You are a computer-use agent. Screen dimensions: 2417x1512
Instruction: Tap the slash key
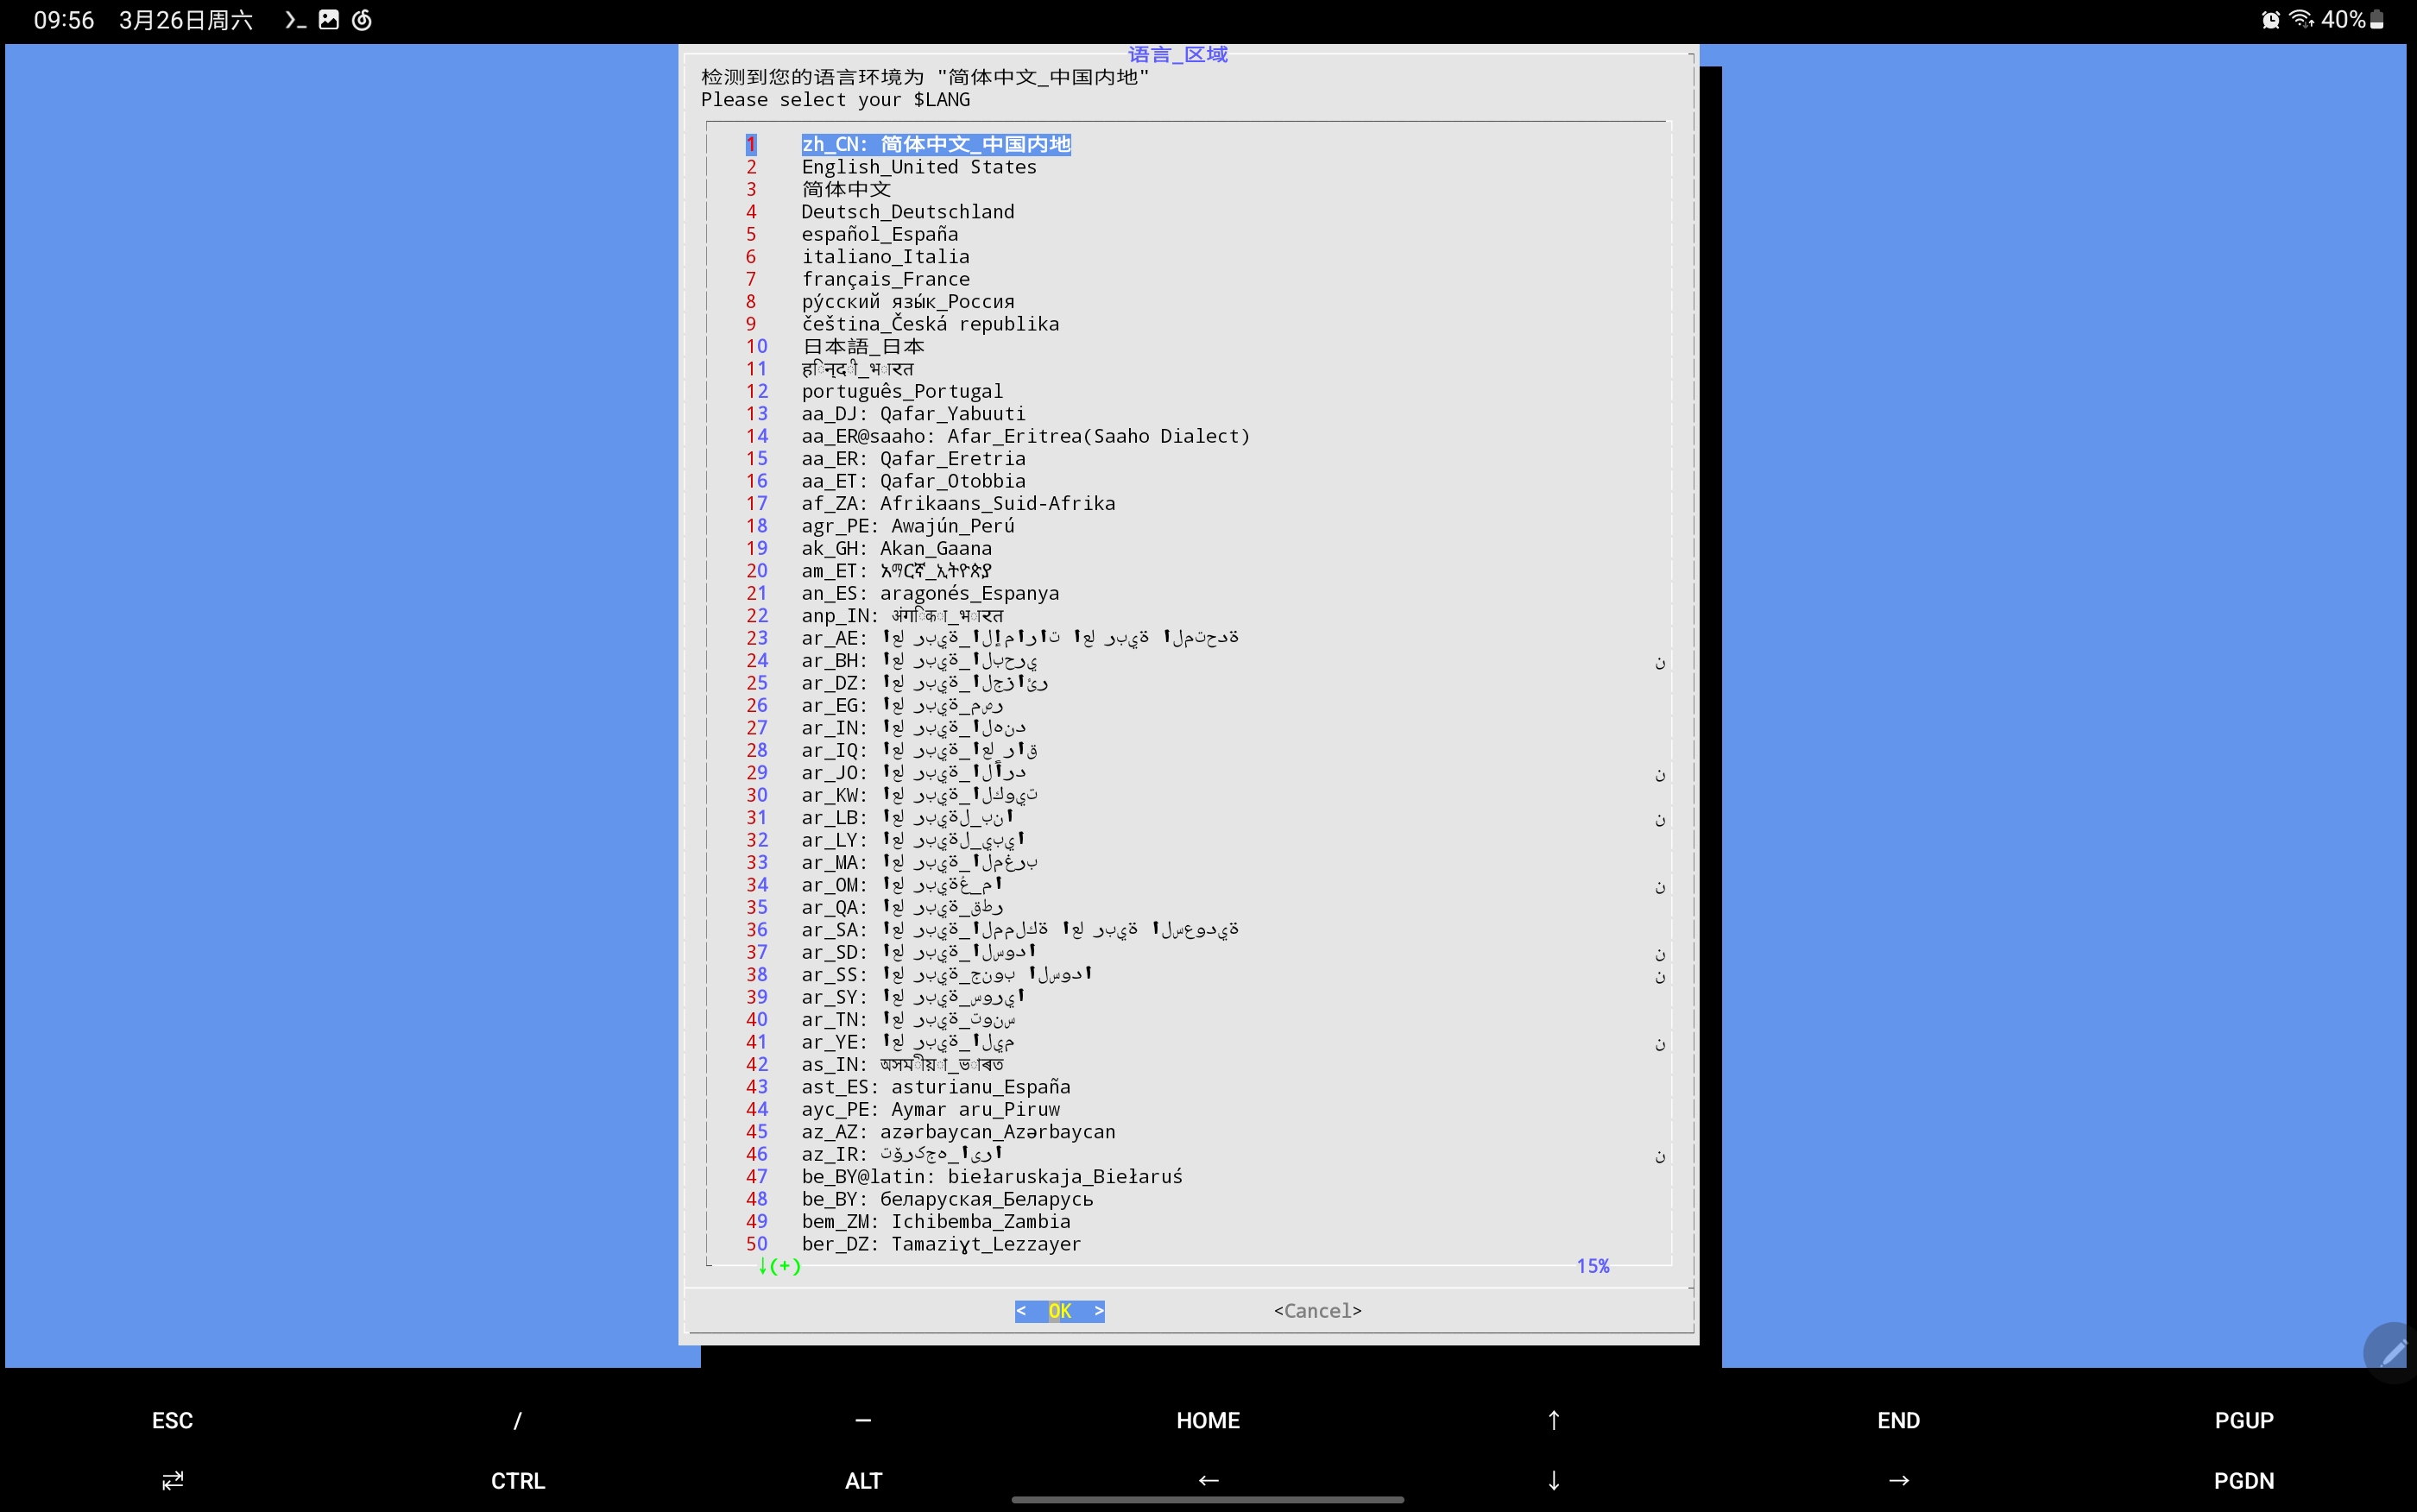click(x=517, y=1420)
